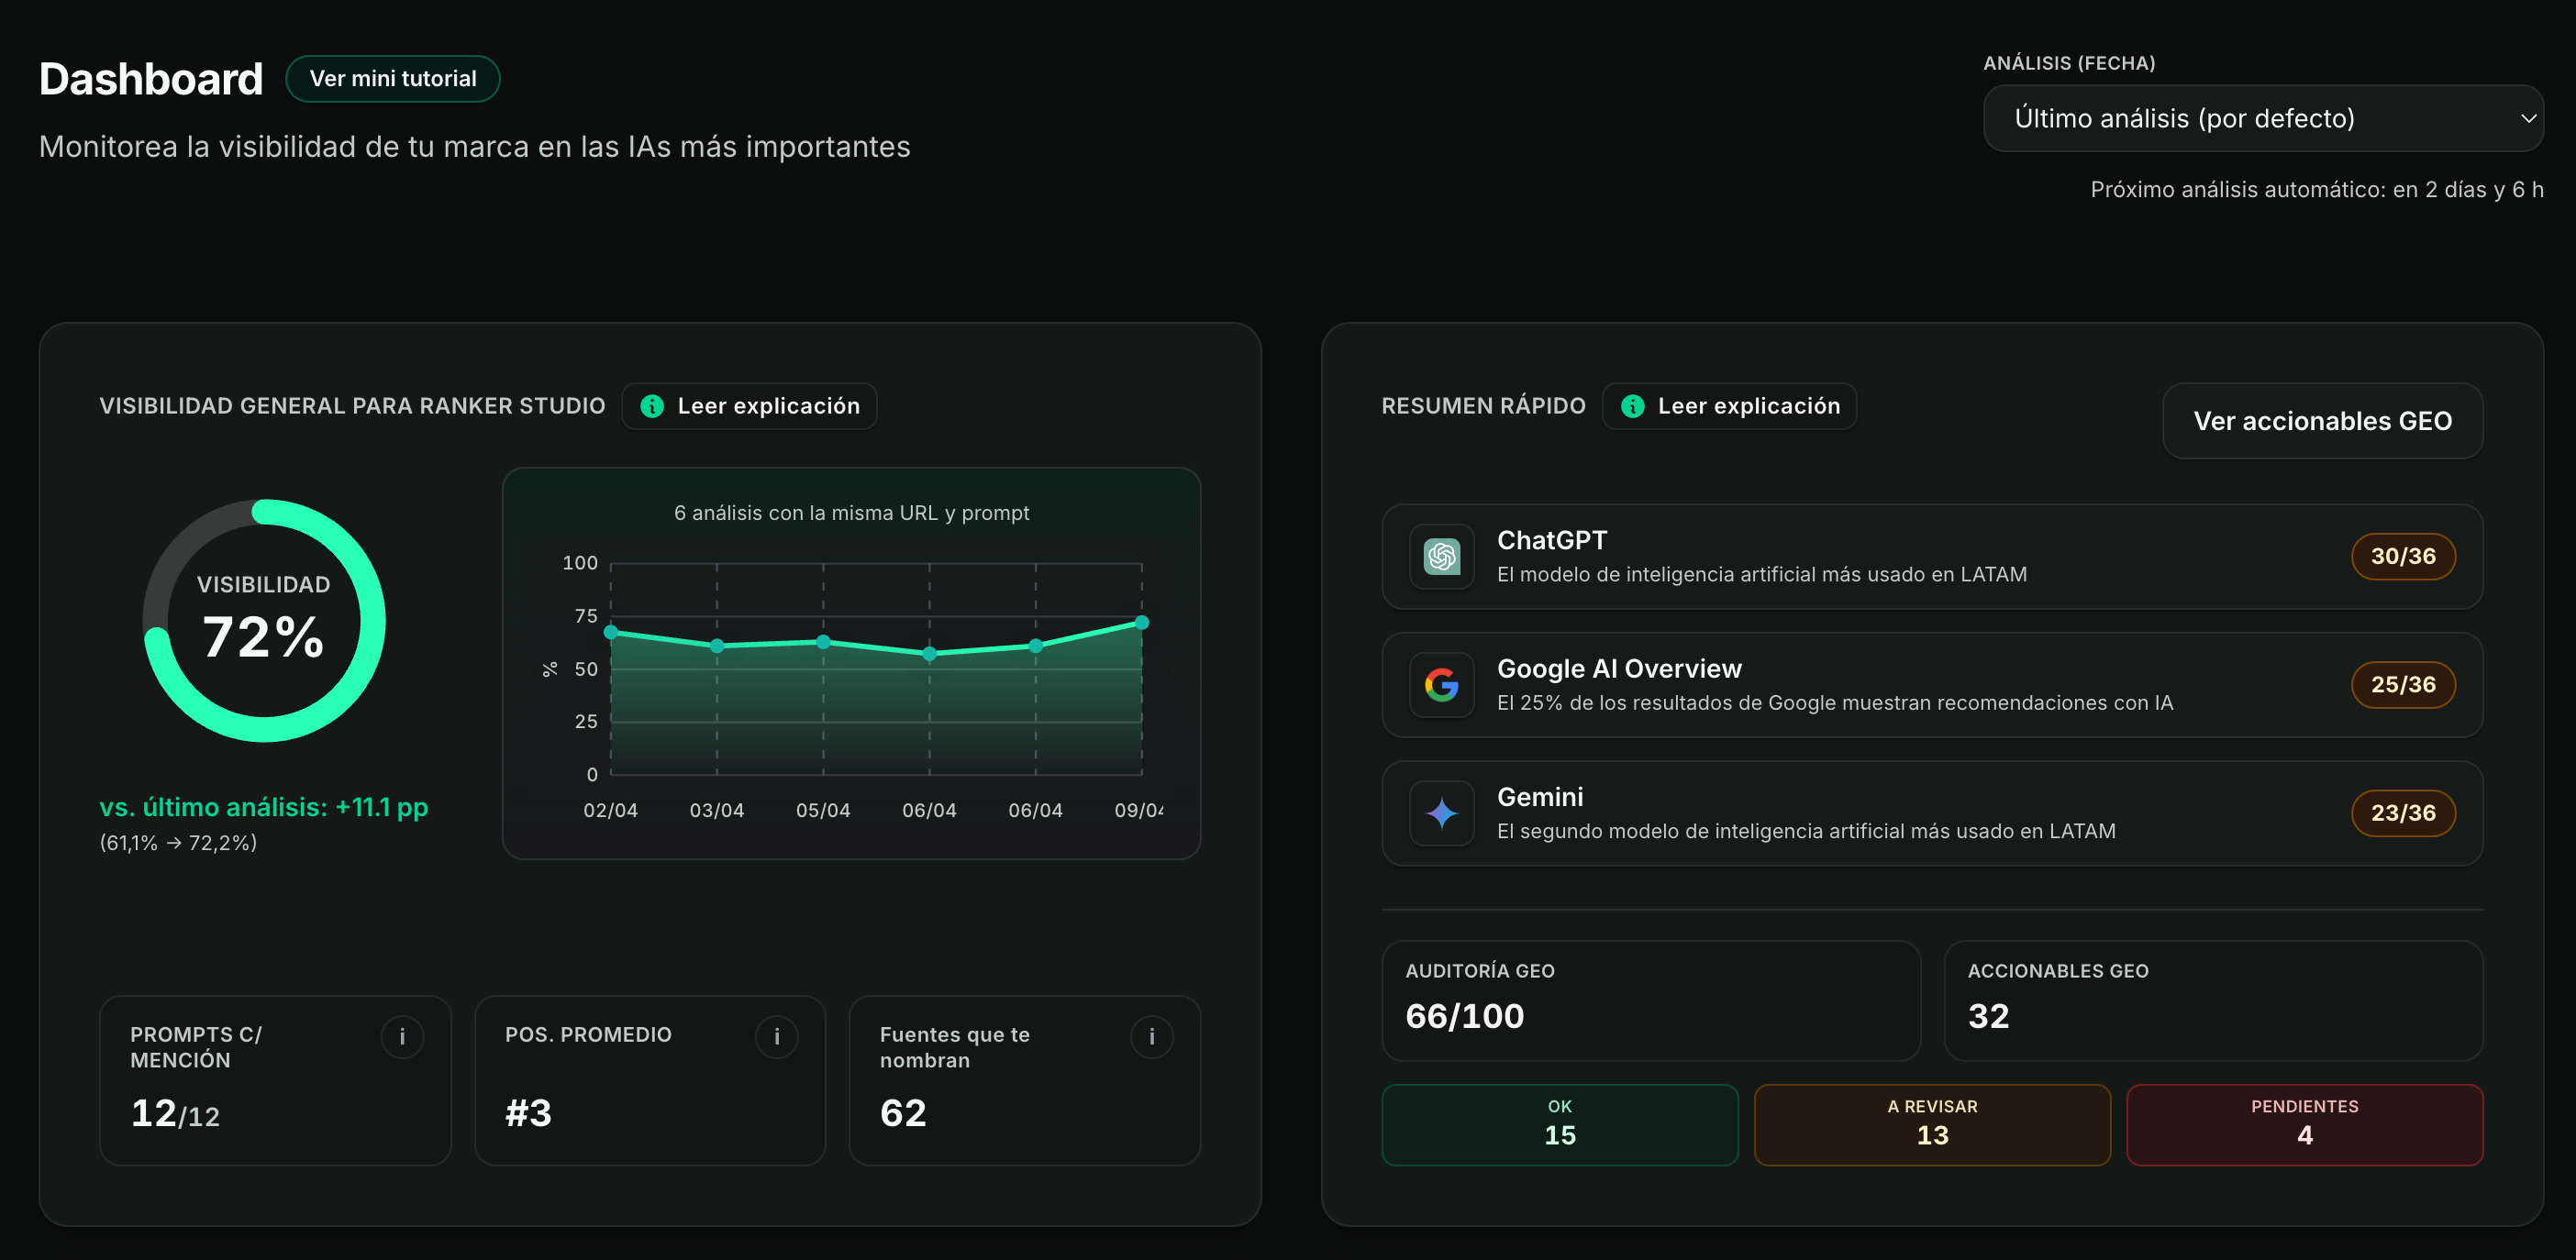2576x1260 pixels.
Task: Select the OK 15 status box
Action: (1559, 1125)
